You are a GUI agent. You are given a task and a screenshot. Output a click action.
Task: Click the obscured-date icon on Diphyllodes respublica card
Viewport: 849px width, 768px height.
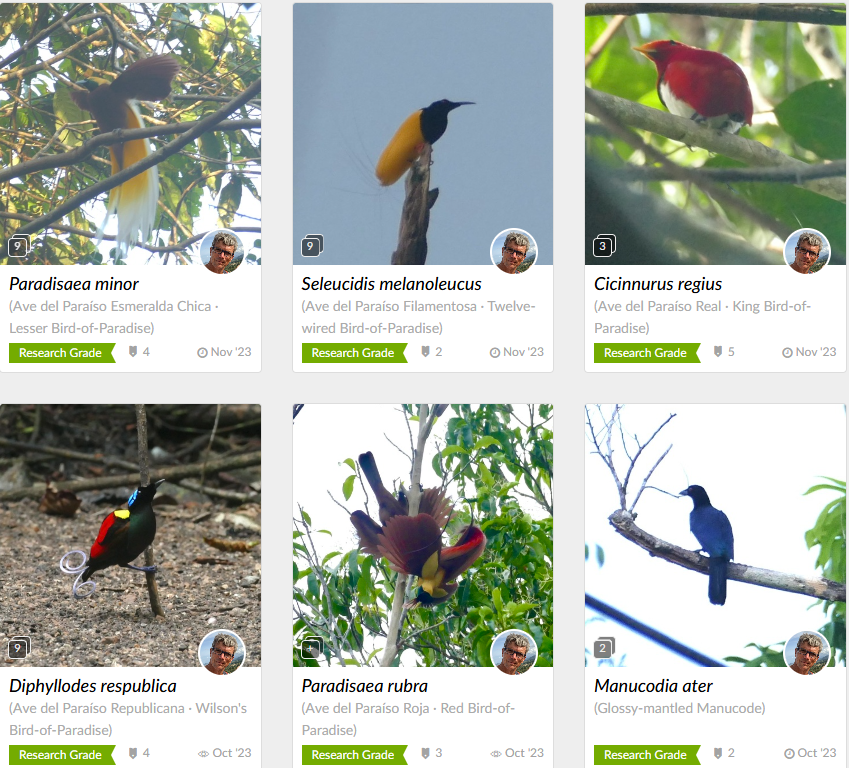pyautogui.click(x=203, y=754)
